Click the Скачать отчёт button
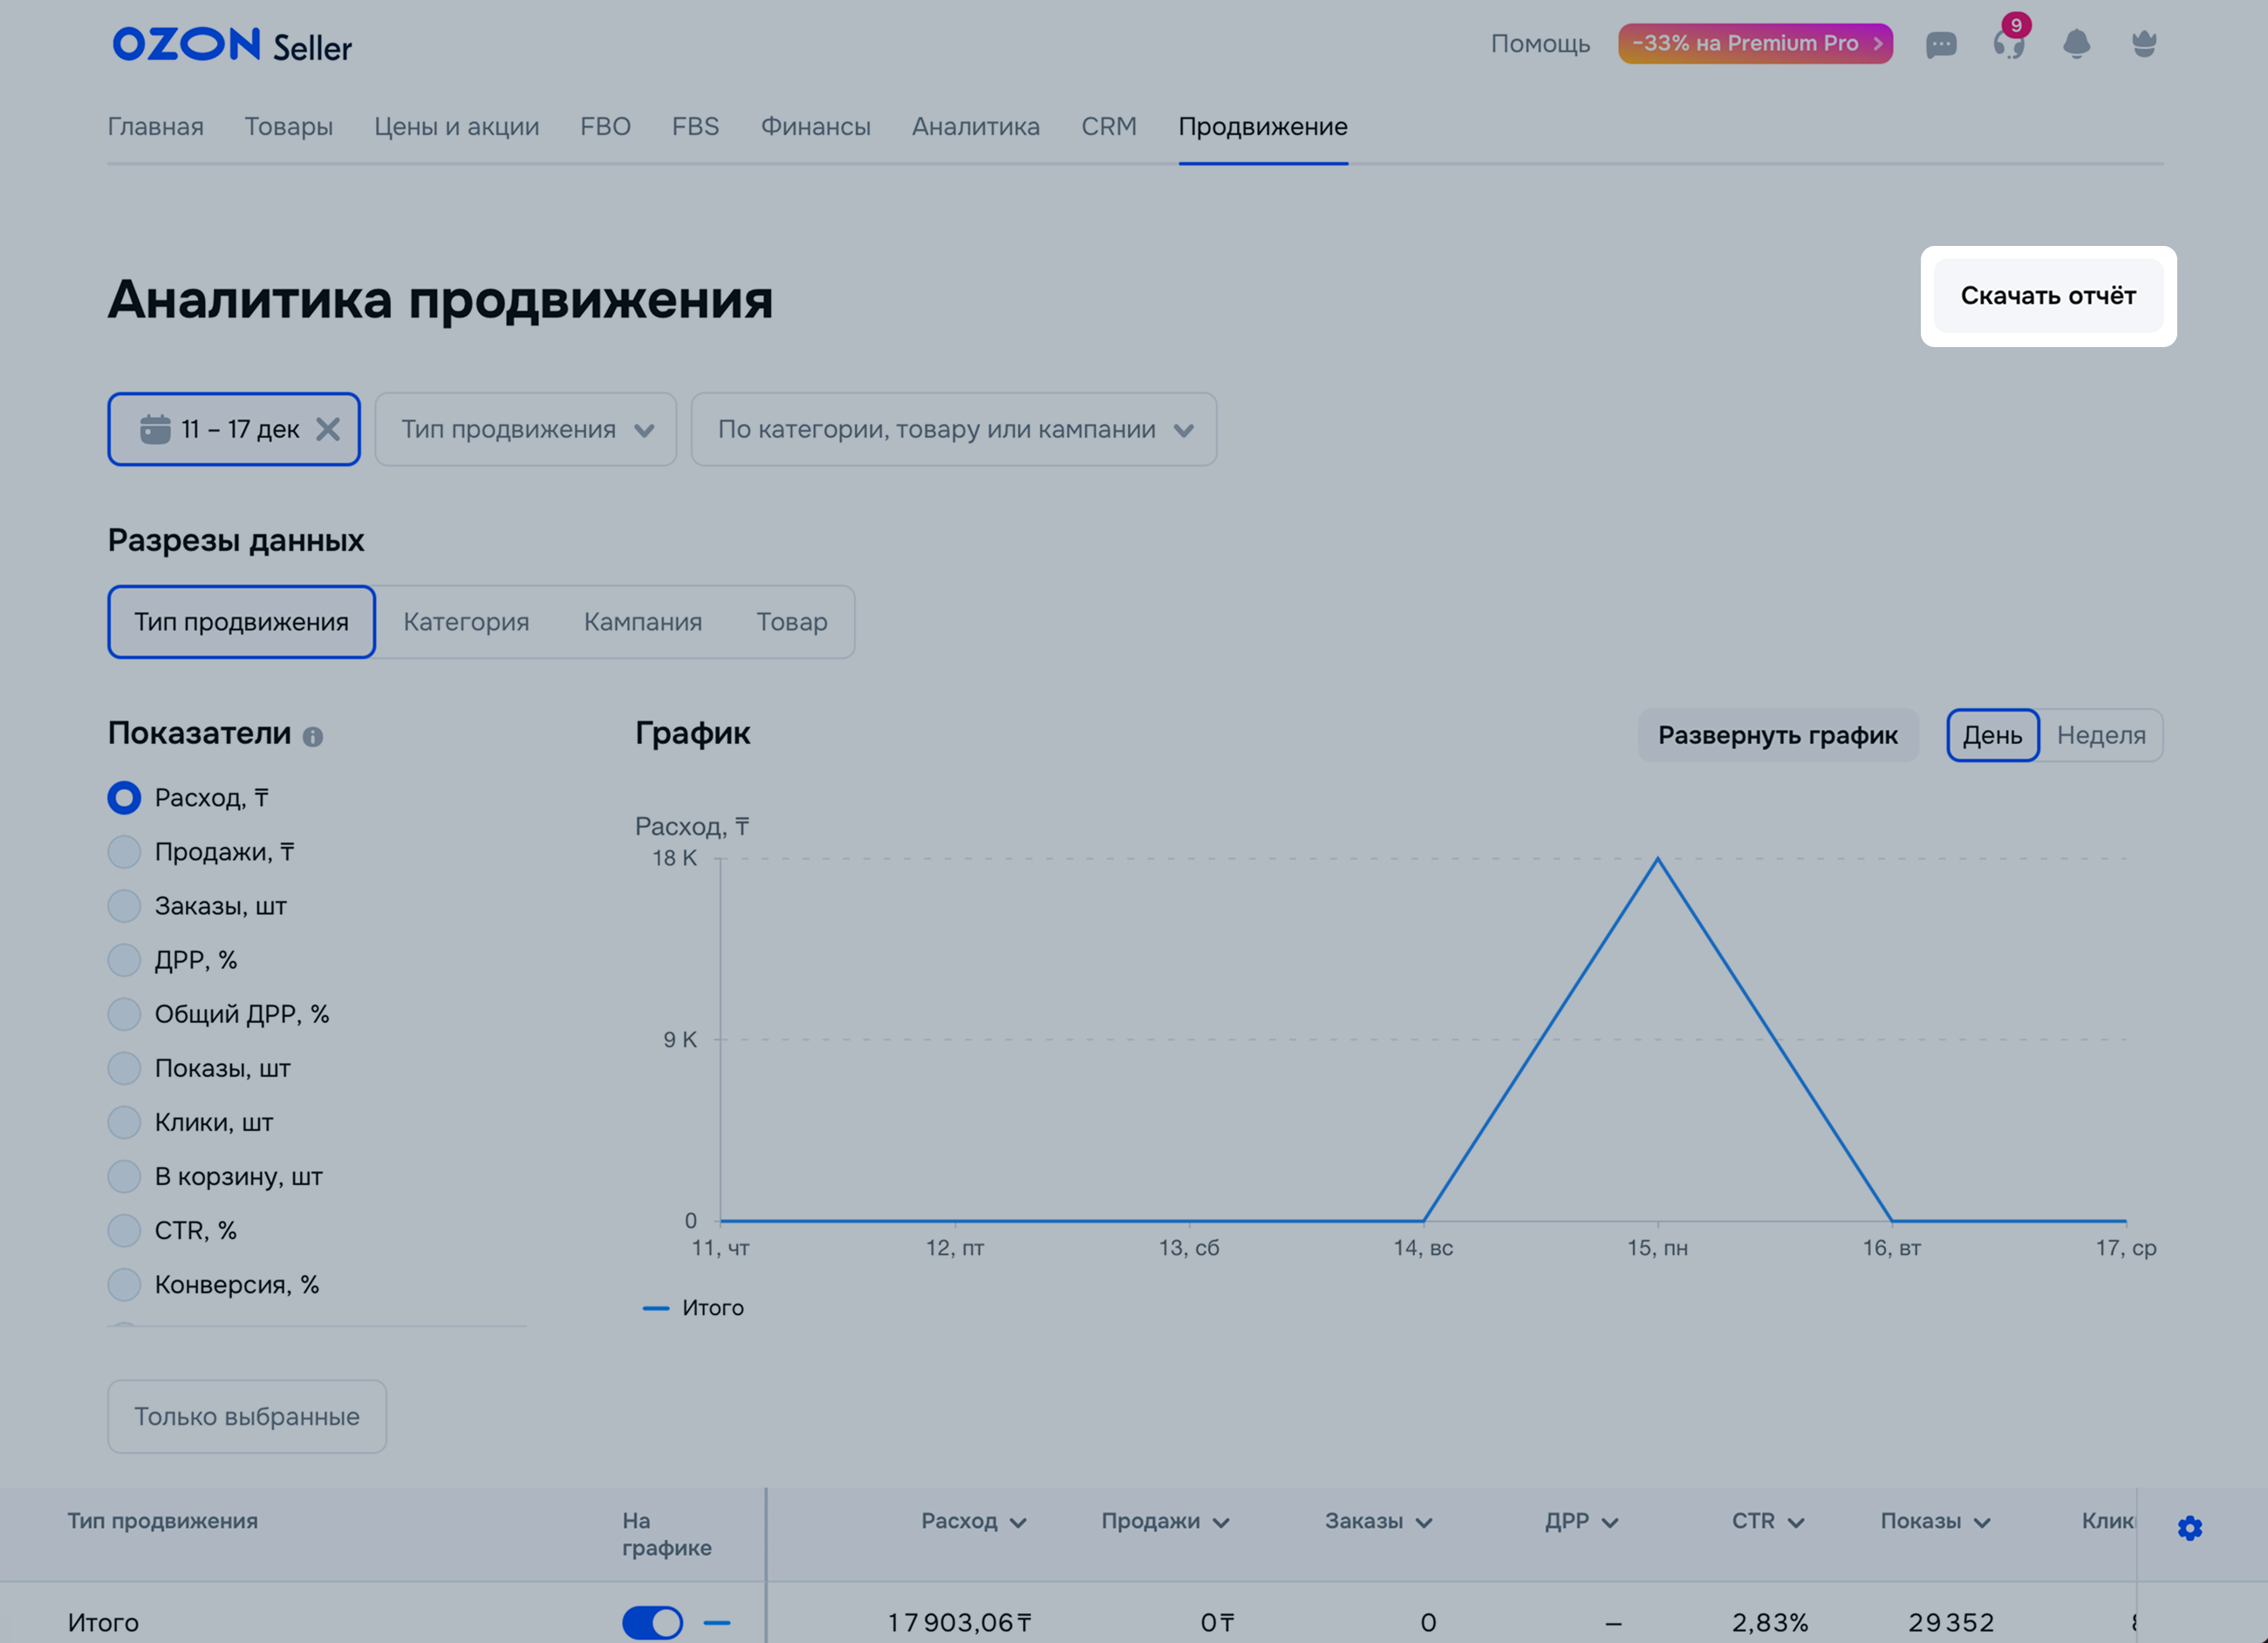 (x=2047, y=296)
